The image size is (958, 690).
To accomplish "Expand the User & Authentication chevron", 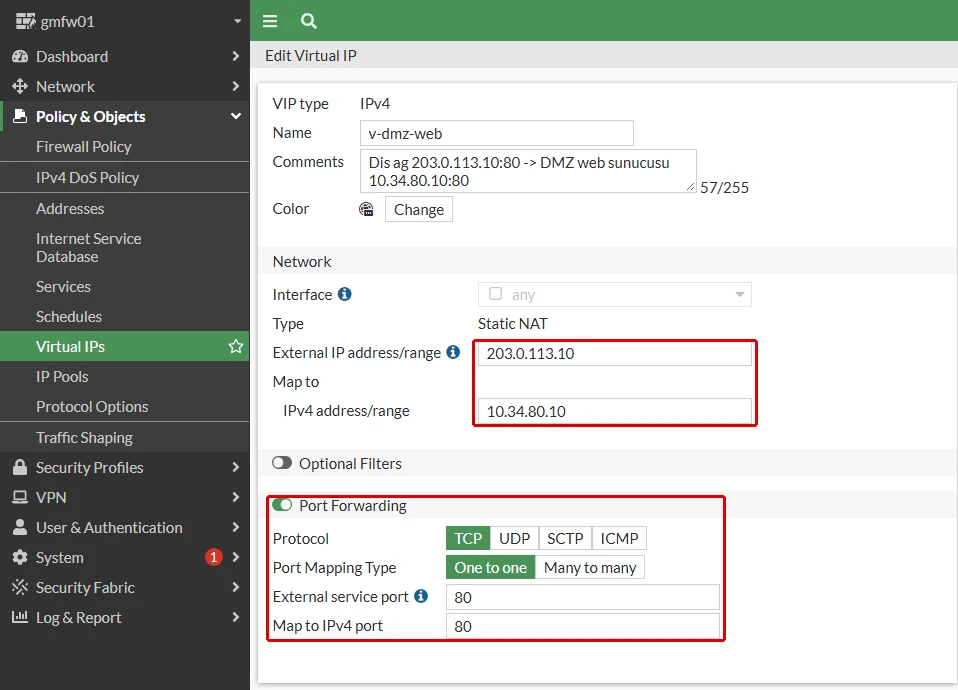I will pyautogui.click(x=236, y=527).
